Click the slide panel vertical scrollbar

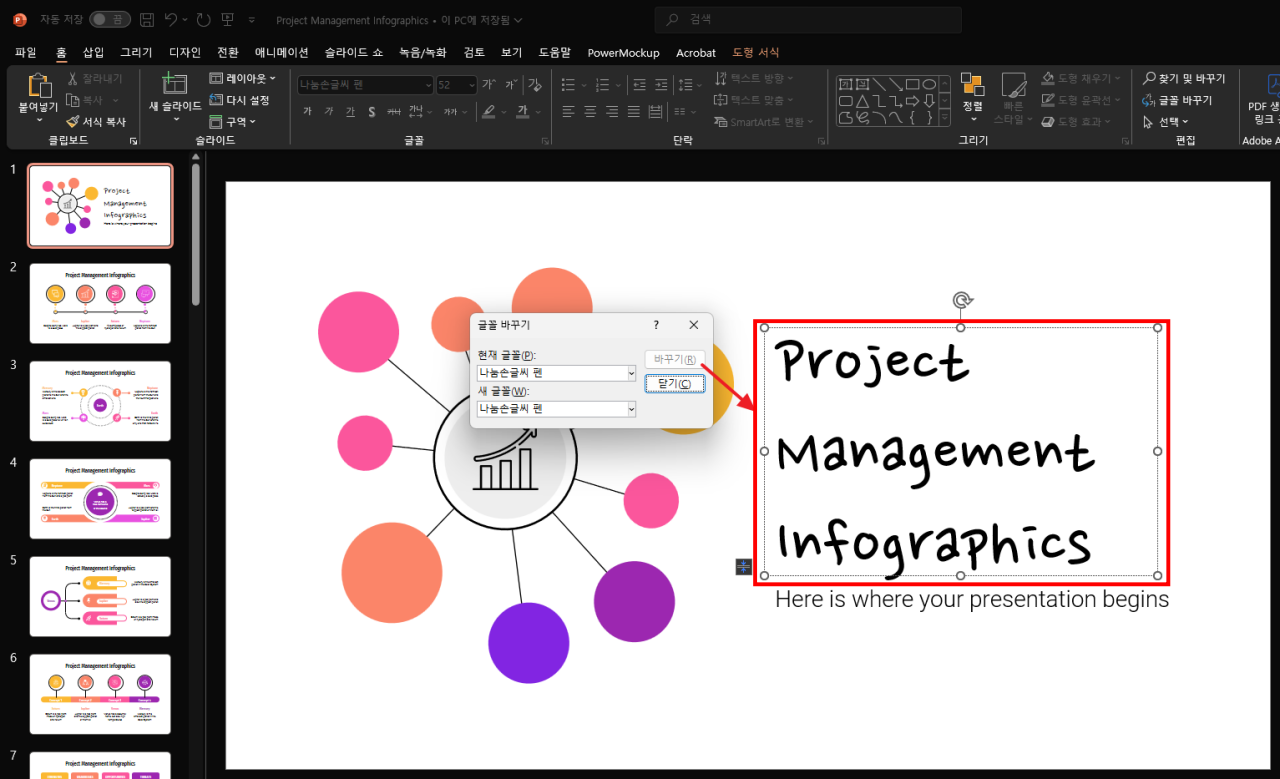coord(196,234)
